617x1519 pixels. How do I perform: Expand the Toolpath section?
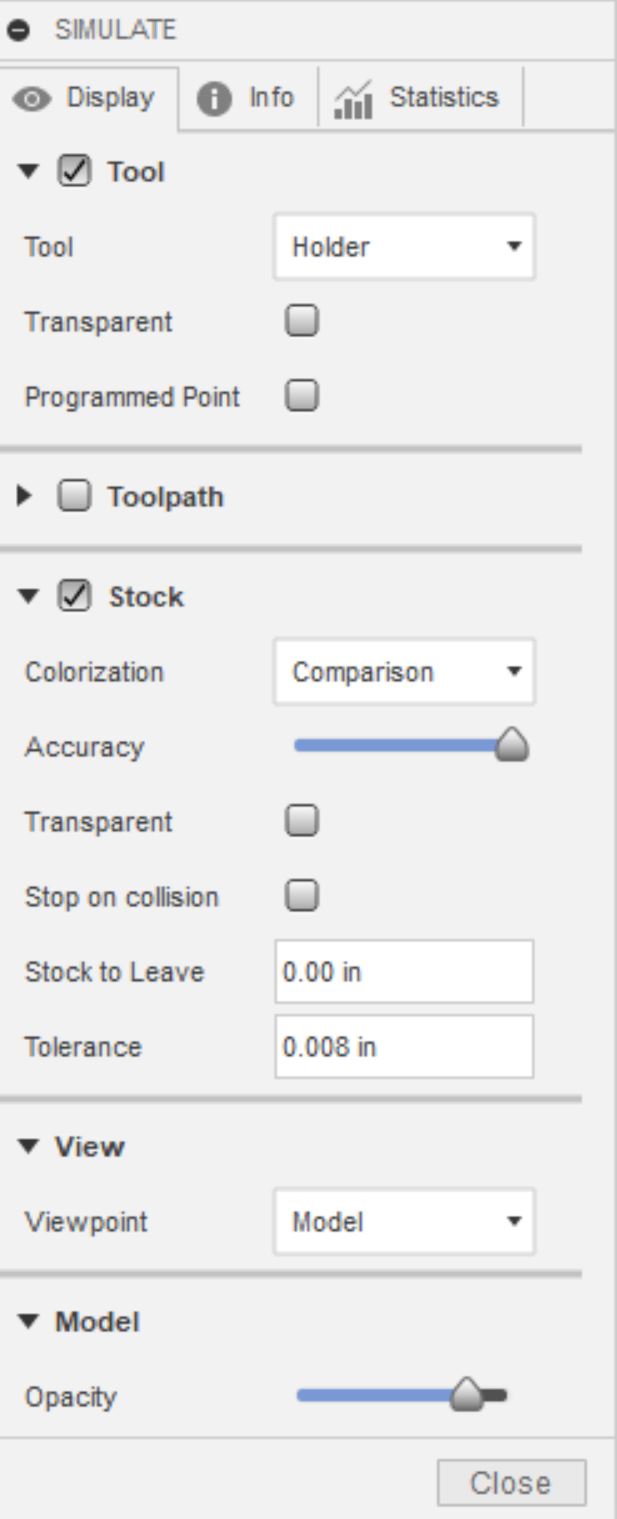point(25,497)
